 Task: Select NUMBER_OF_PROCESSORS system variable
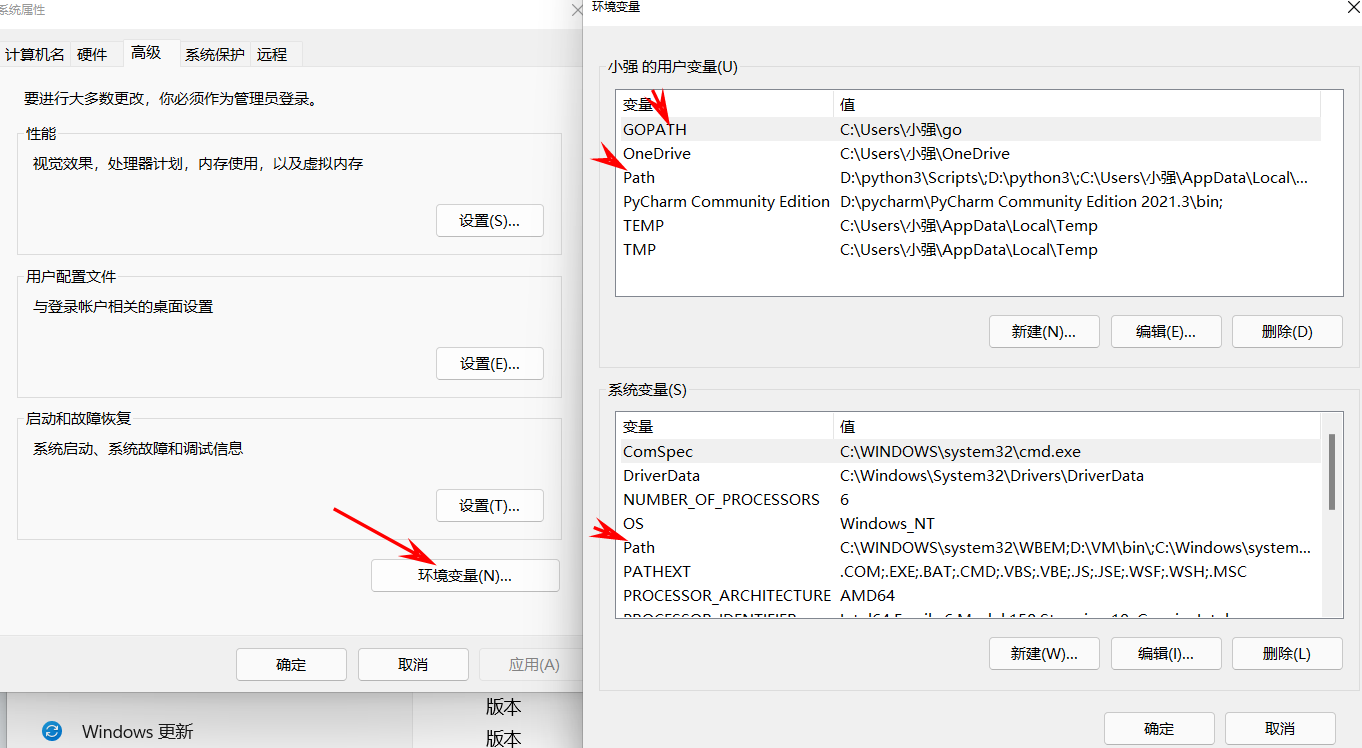pos(968,499)
